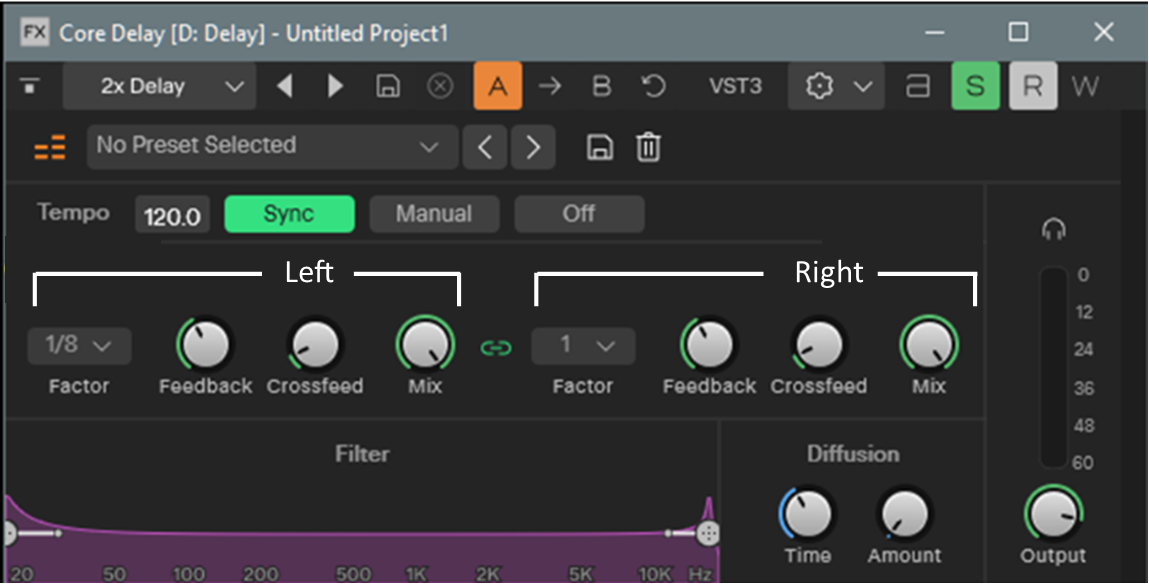Click the orange preset browser list icon
1149x584 pixels.
pos(50,148)
